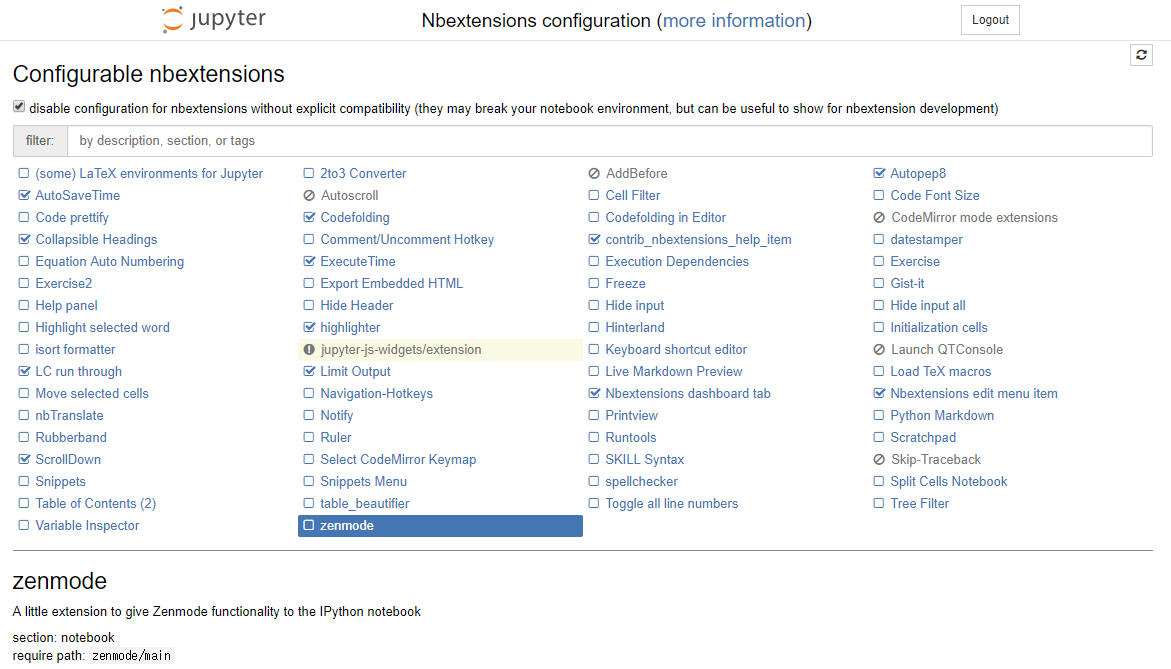Click the disabled icon beside Launch QTConsole
Viewport: 1171px width, 669px height.
(879, 349)
